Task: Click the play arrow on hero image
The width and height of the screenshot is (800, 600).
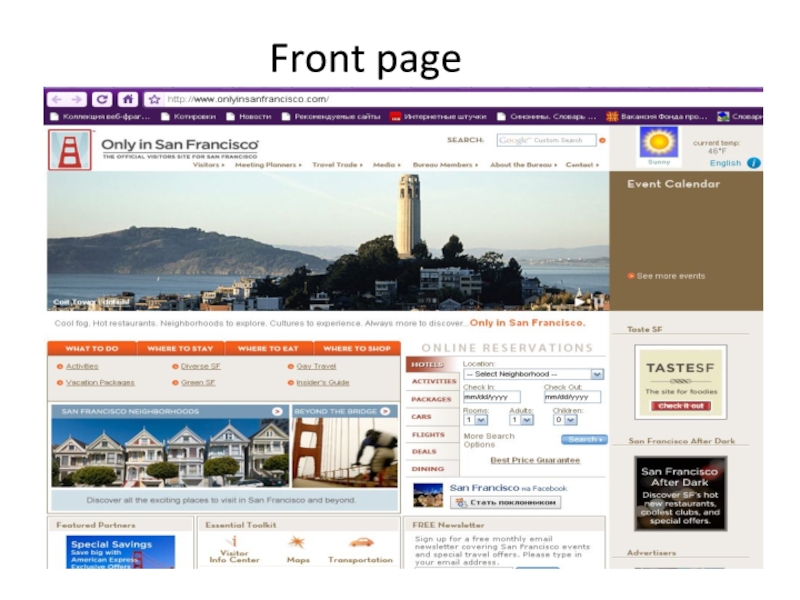Action: click(580, 301)
